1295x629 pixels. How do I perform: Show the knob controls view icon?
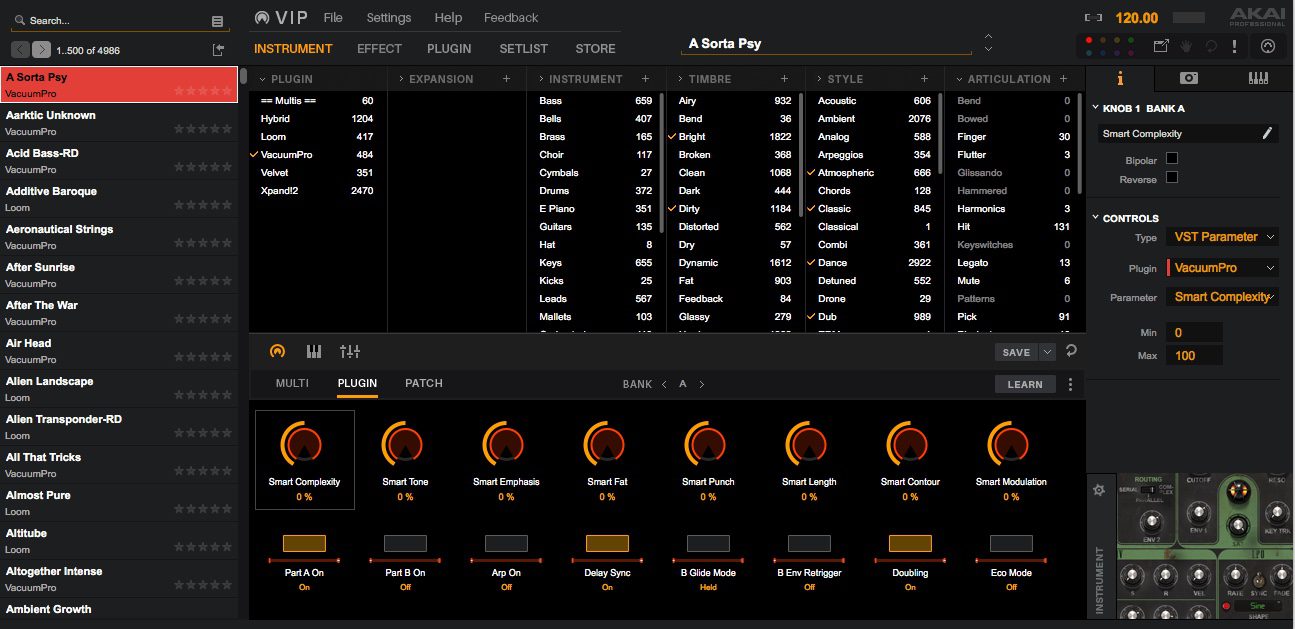tap(278, 351)
